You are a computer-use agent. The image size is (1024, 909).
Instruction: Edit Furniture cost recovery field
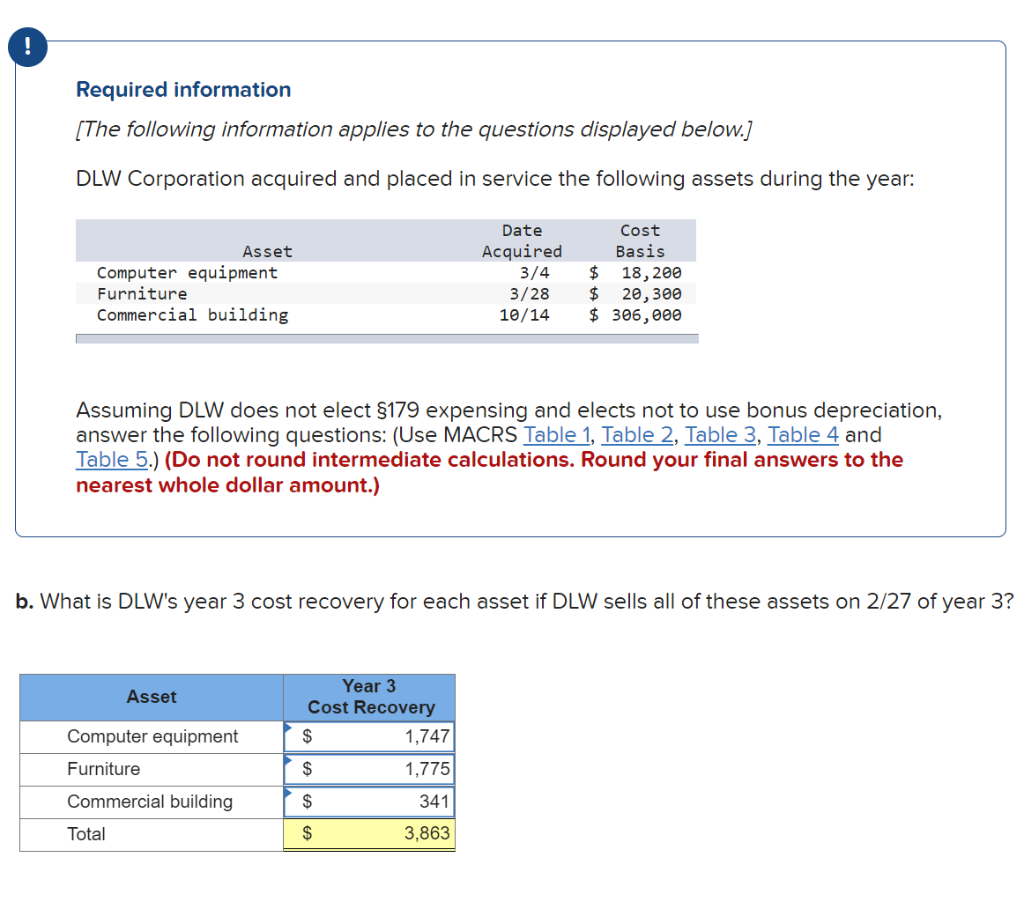pyautogui.click(x=370, y=769)
